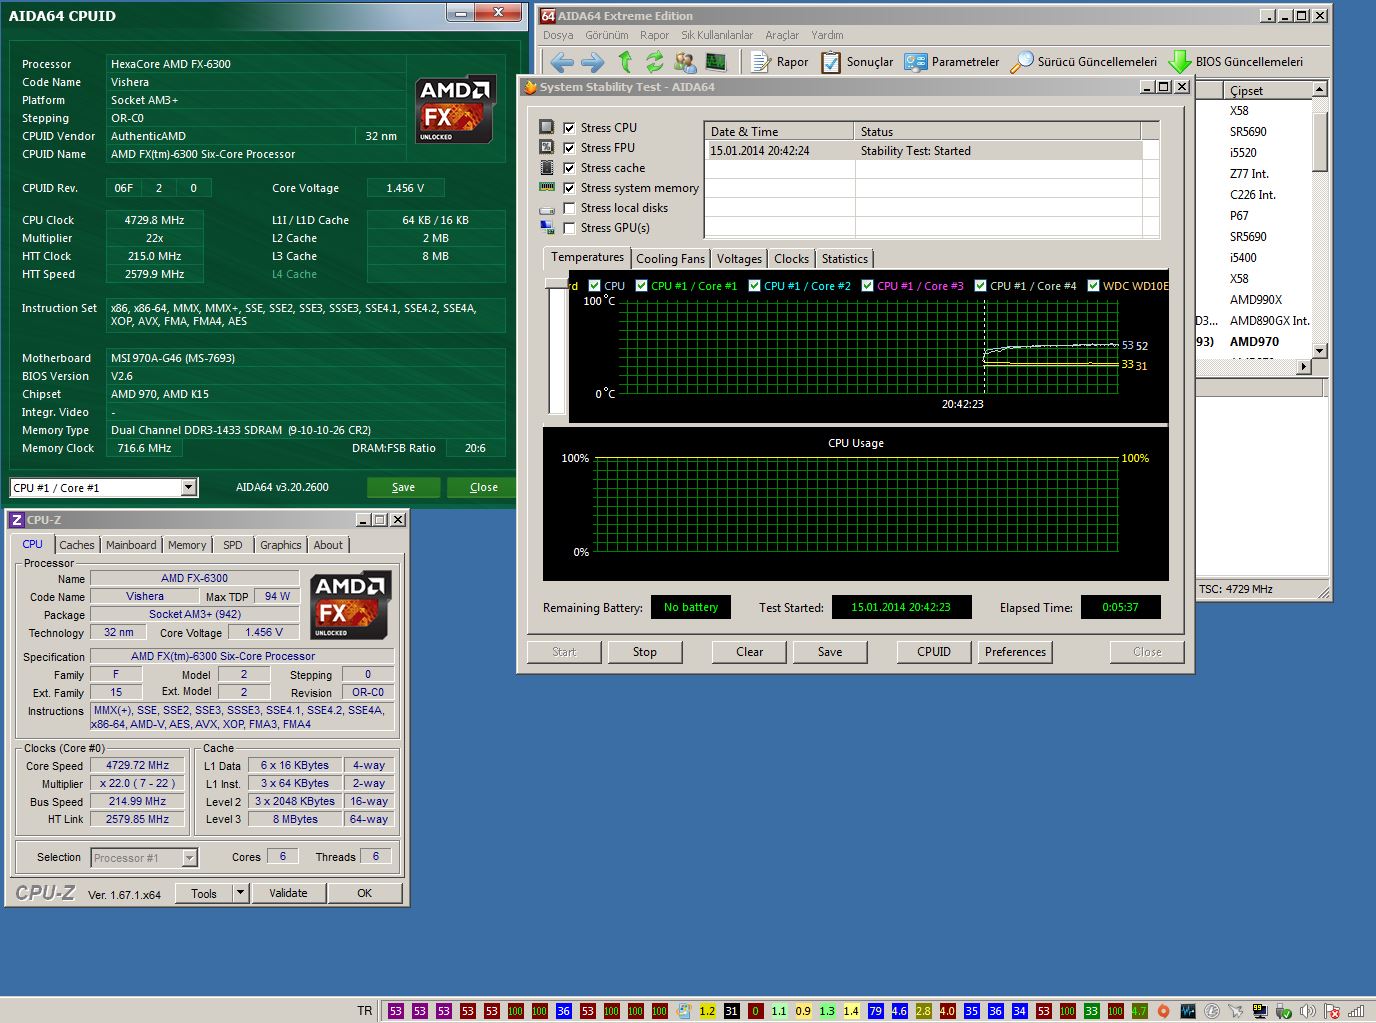Uncheck Stress system memory checkbox
This screenshot has height=1023, width=1376.
point(569,188)
